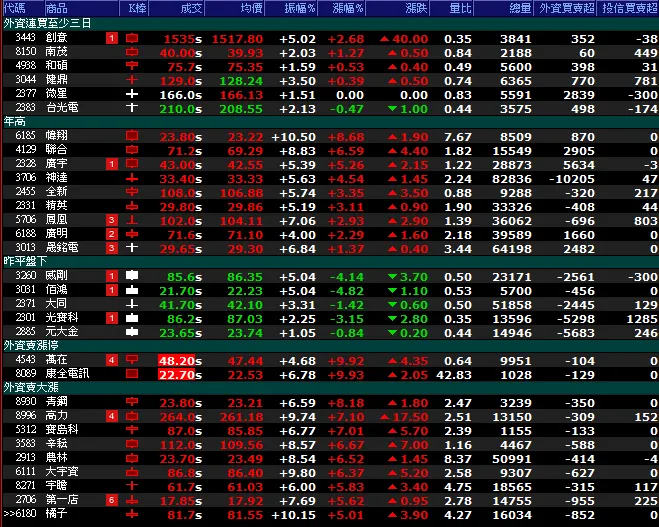Click the white candlestick icon for 3260 威剛
Screen dimensions: 659x527
click(x=132, y=277)
